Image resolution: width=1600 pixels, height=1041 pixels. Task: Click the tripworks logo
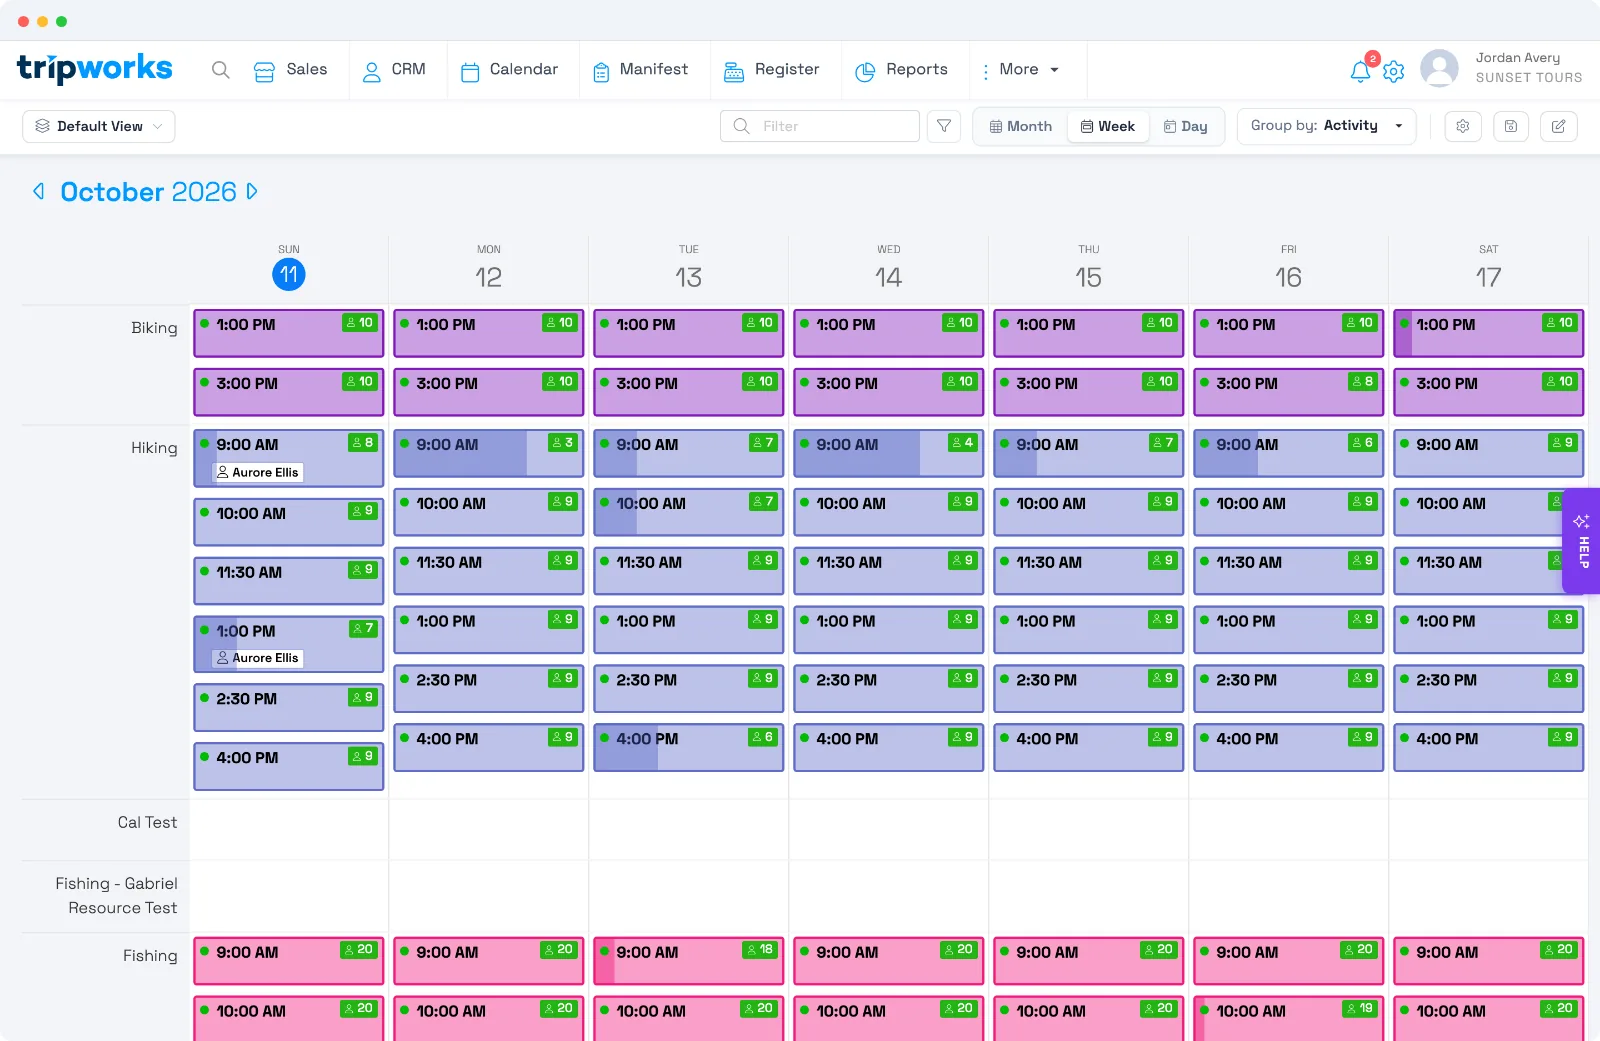coord(95,68)
